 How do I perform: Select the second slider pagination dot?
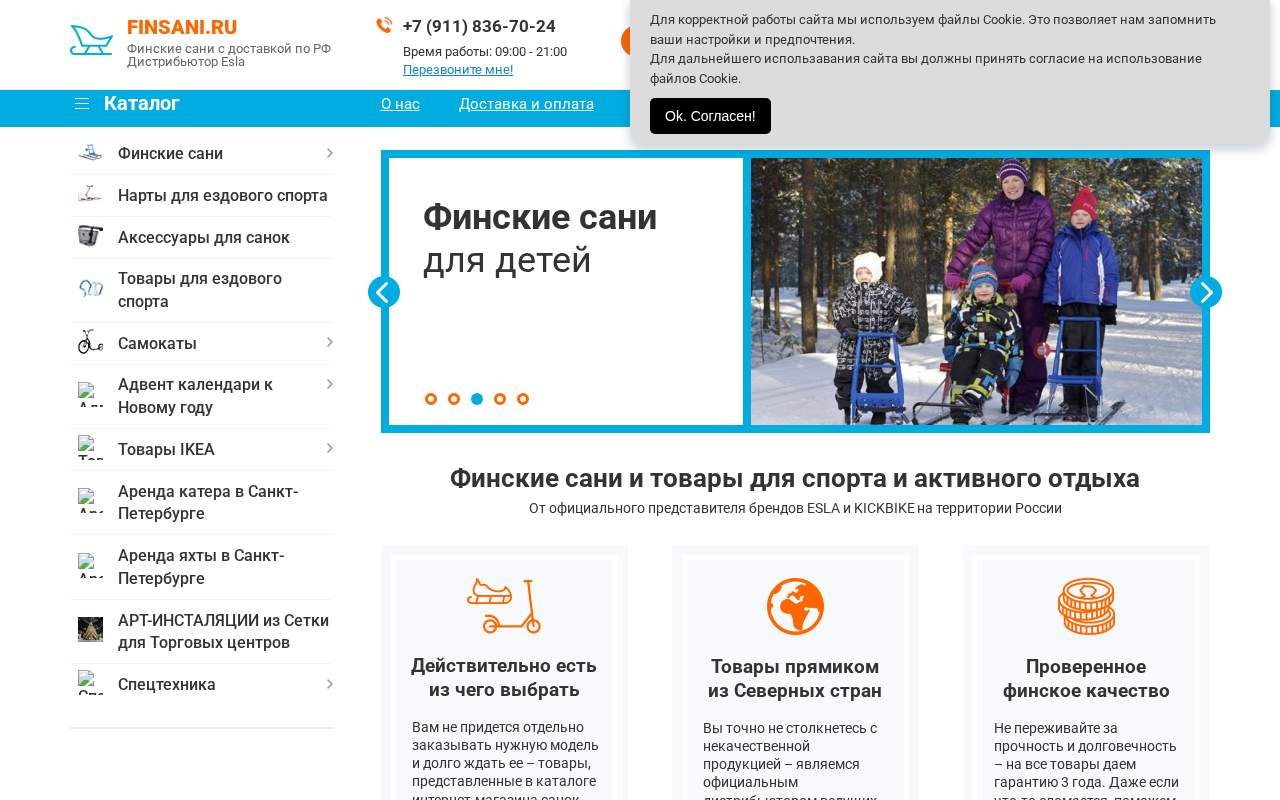pyautogui.click(x=454, y=399)
